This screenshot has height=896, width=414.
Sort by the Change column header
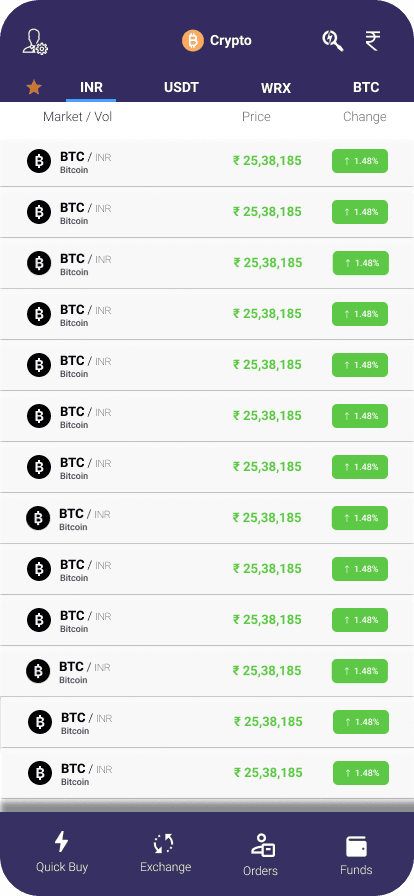[365, 117]
